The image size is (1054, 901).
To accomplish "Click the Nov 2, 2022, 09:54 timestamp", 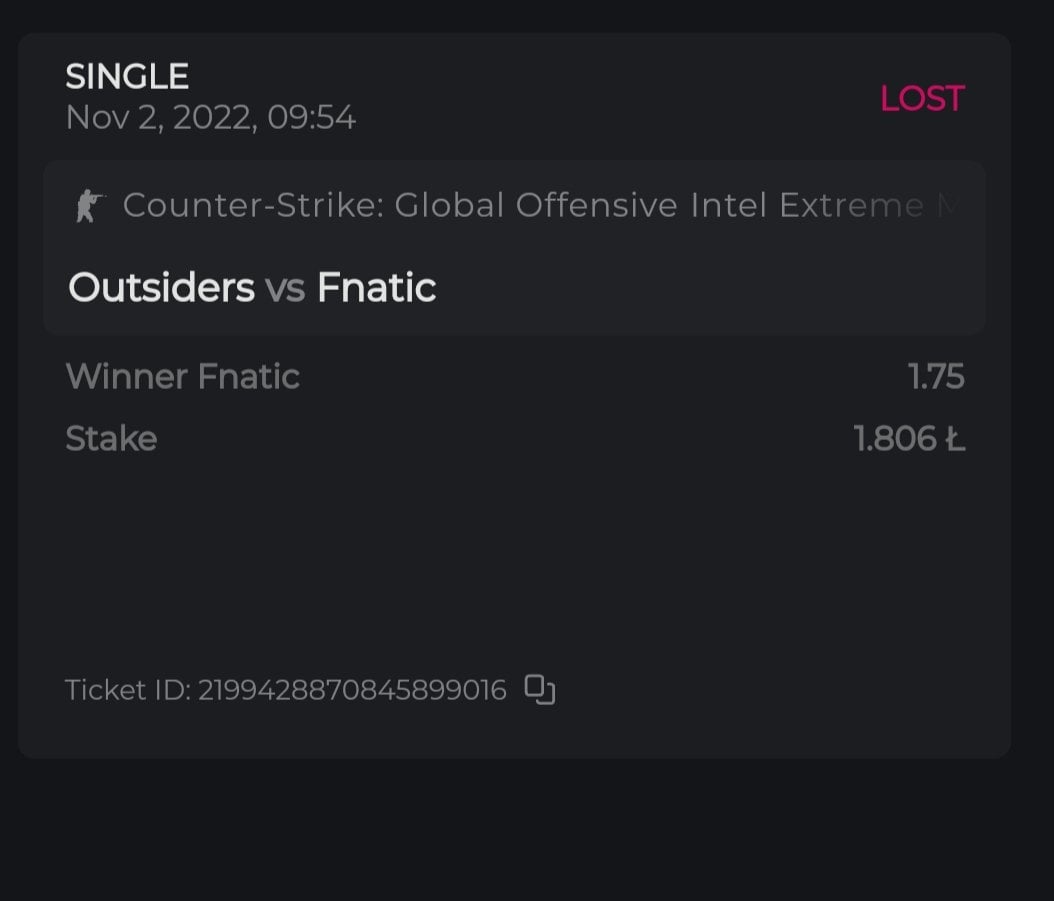I will click(210, 118).
